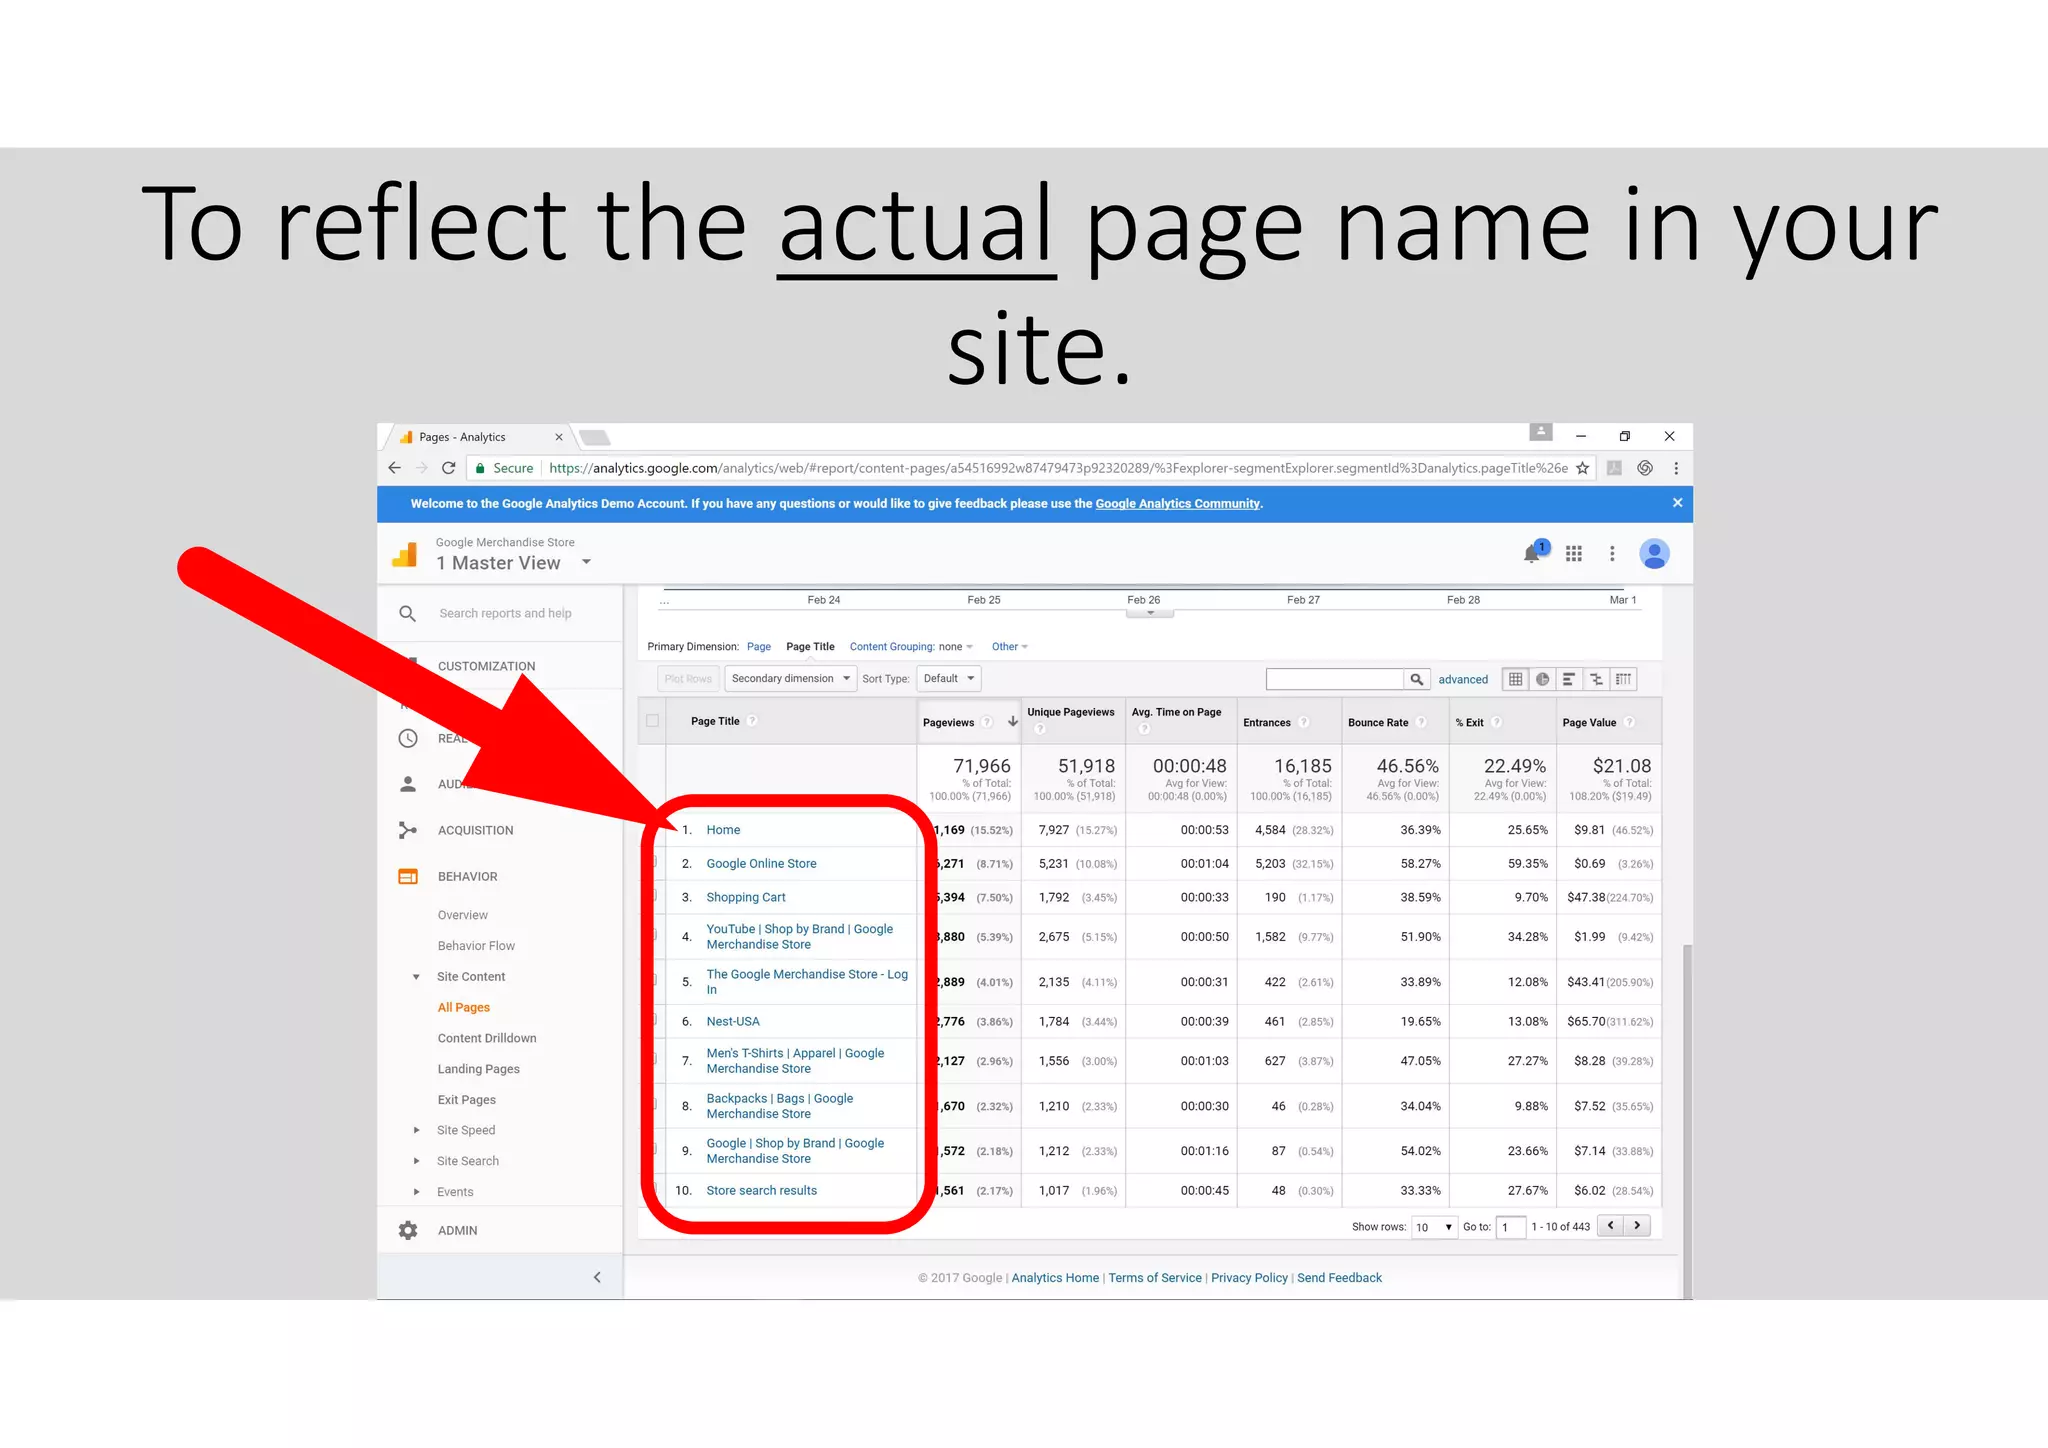Click the Bounce Rate help question mark

[1421, 722]
